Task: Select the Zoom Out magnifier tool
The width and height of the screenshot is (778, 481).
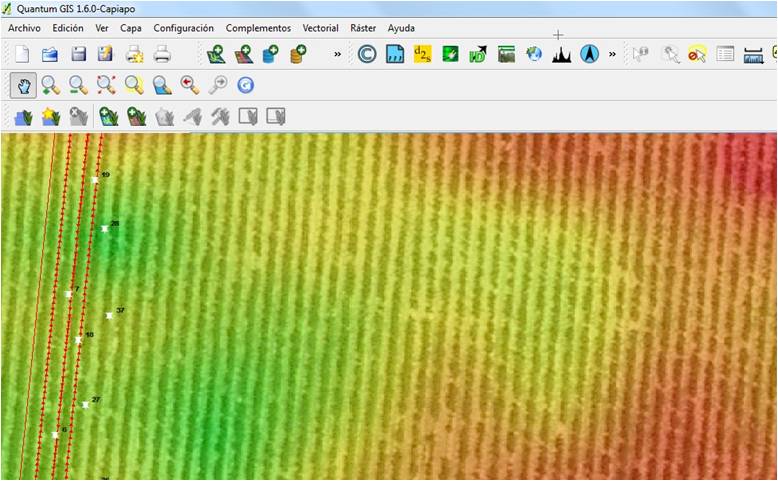Action: point(78,85)
